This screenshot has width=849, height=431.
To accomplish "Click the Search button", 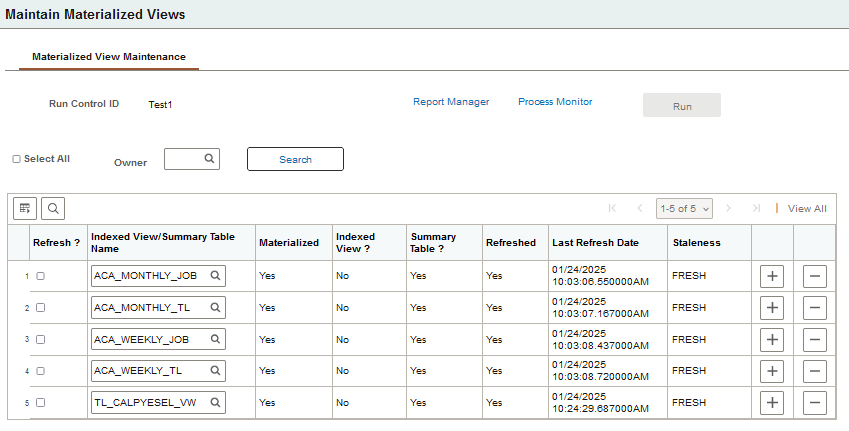I will click(295, 159).
